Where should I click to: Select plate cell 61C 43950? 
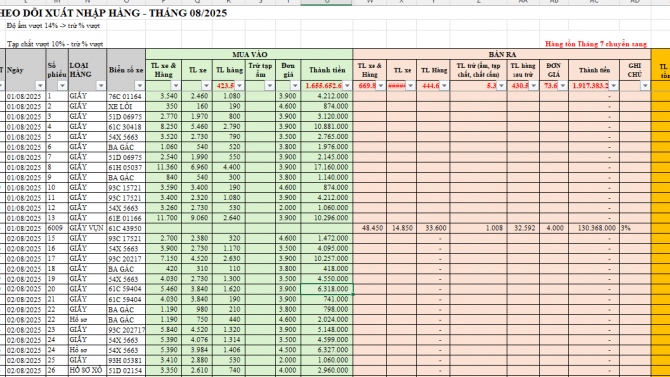pyautogui.click(x=126, y=228)
